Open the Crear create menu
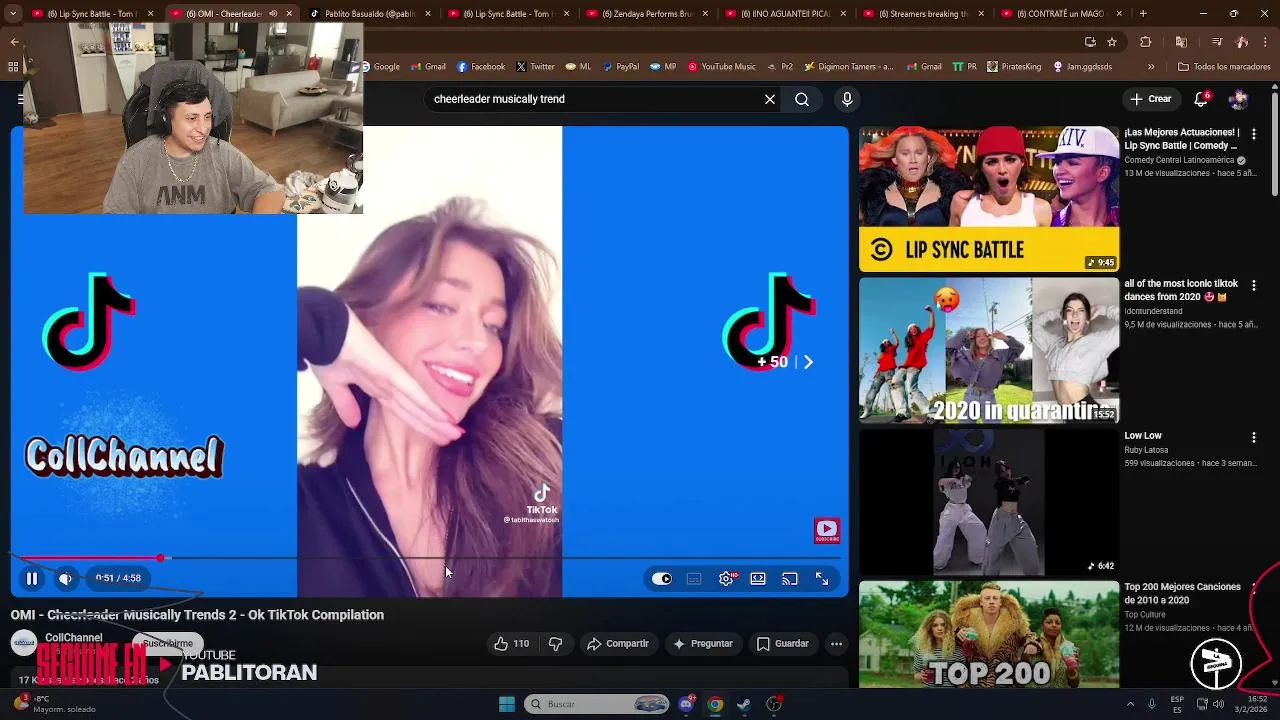This screenshot has height=720, width=1280. (1151, 99)
